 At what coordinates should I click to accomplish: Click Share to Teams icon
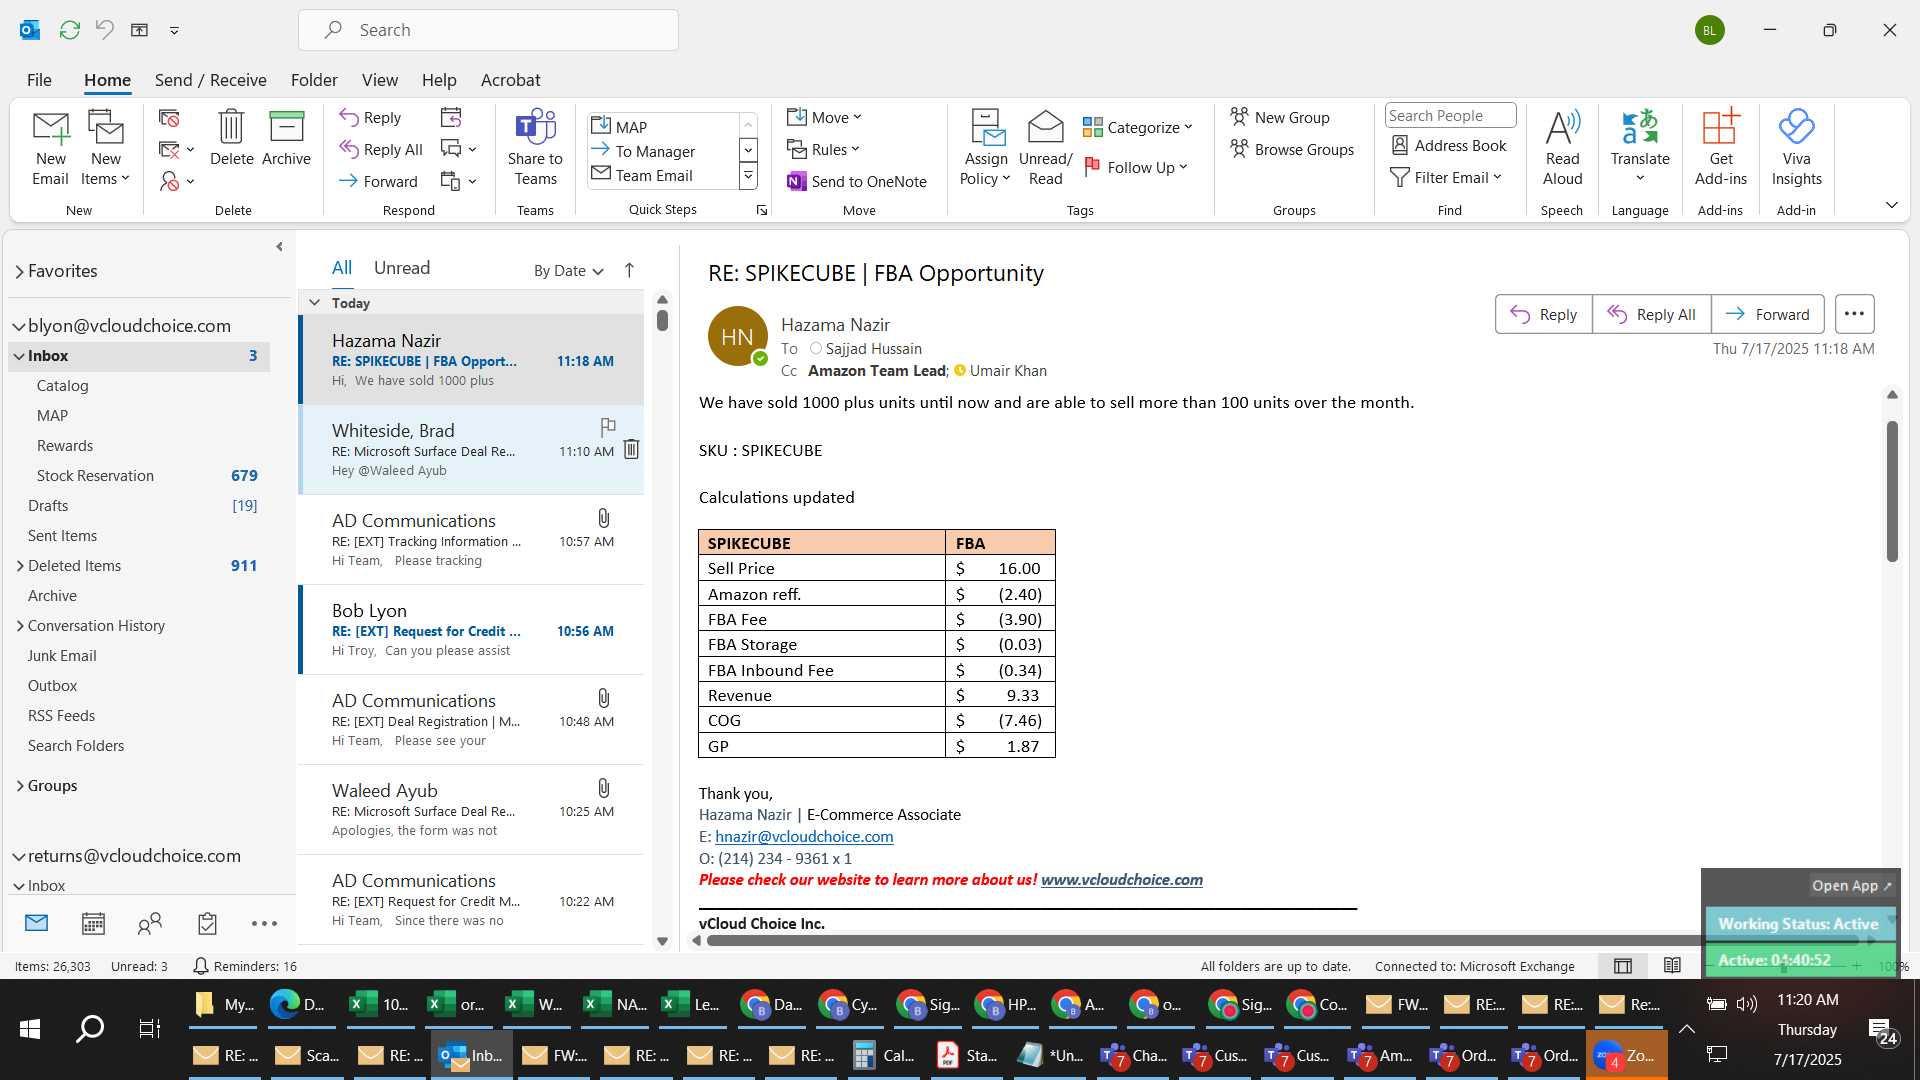(x=535, y=127)
